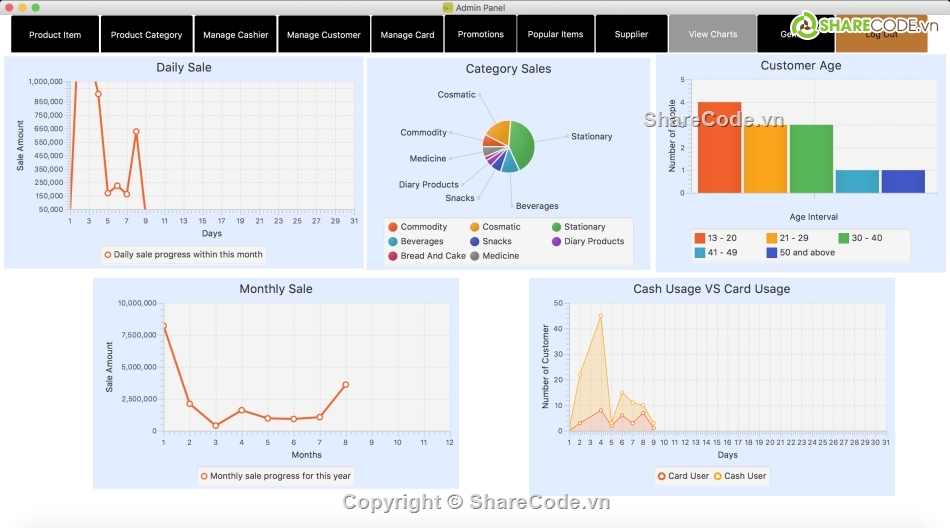Open the Product Item section
This screenshot has height=528, width=950.
55,35
